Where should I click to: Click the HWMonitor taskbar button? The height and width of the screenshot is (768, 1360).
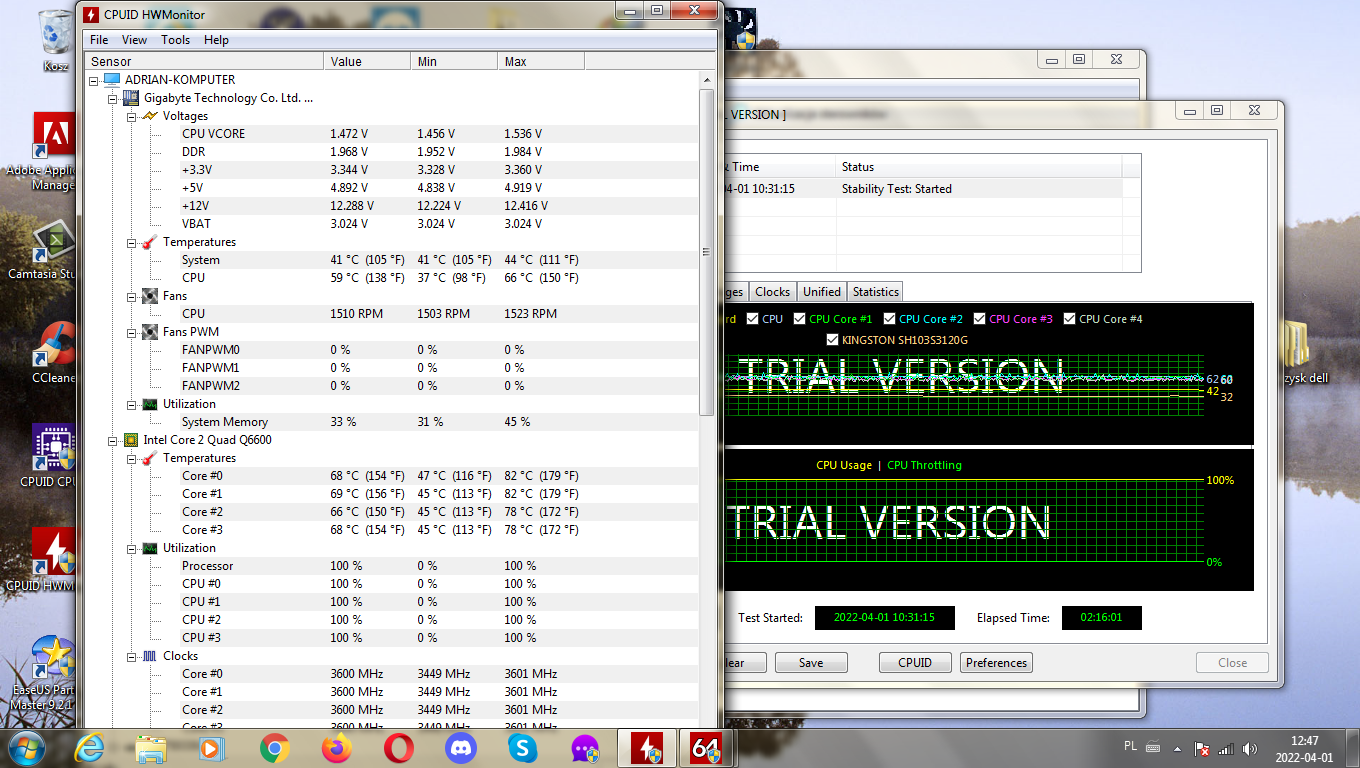coord(647,747)
